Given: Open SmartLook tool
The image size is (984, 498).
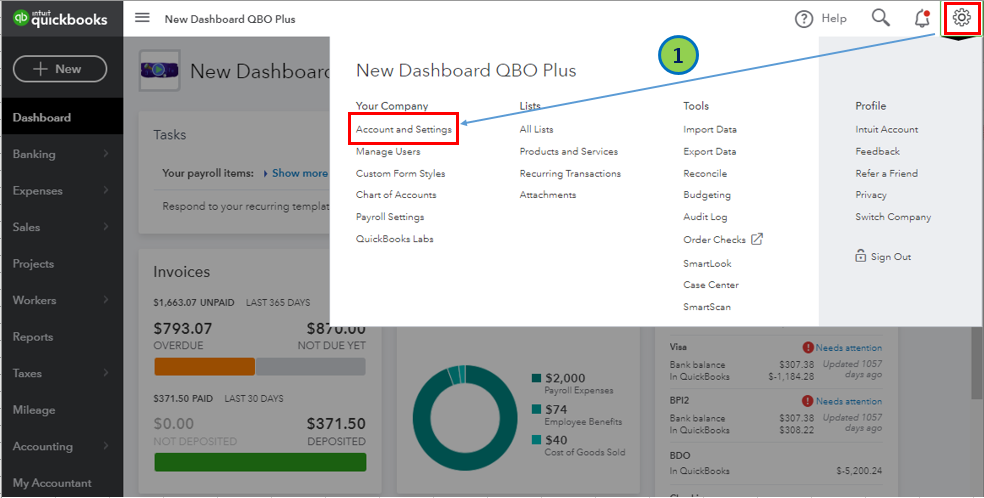Looking at the screenshot, I should [707, 263].
